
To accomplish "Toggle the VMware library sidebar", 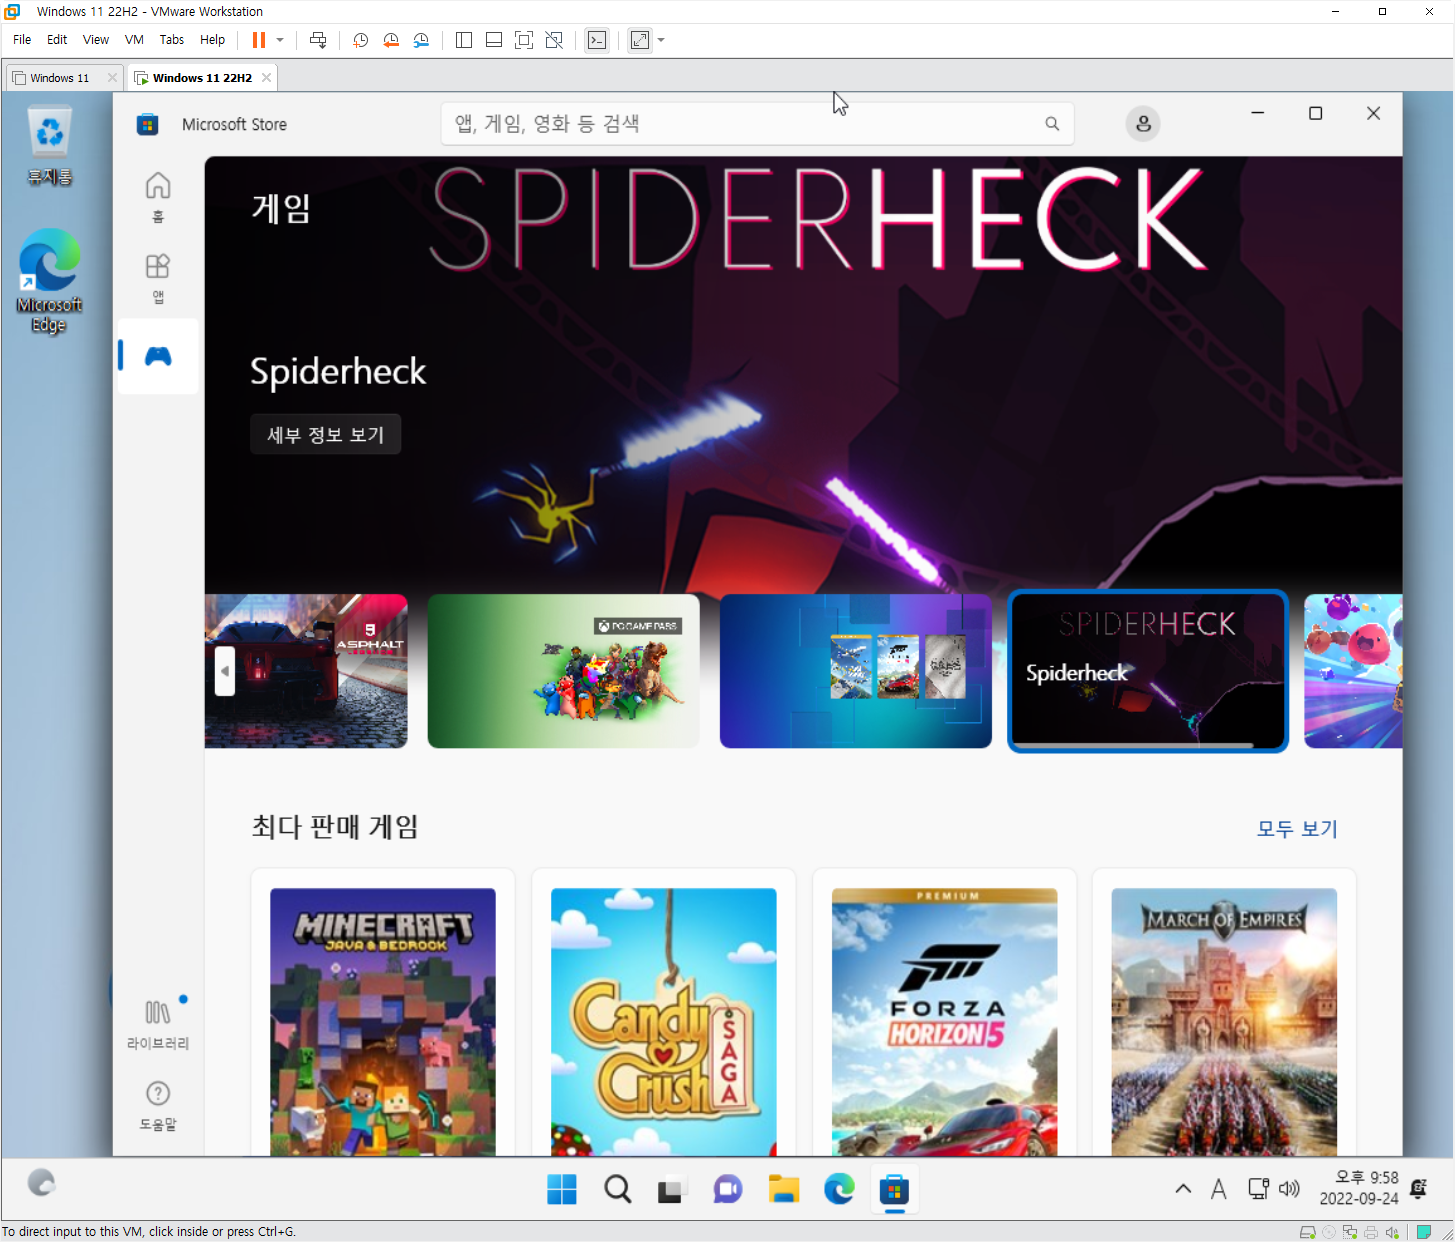I will [x=464, y=40].
